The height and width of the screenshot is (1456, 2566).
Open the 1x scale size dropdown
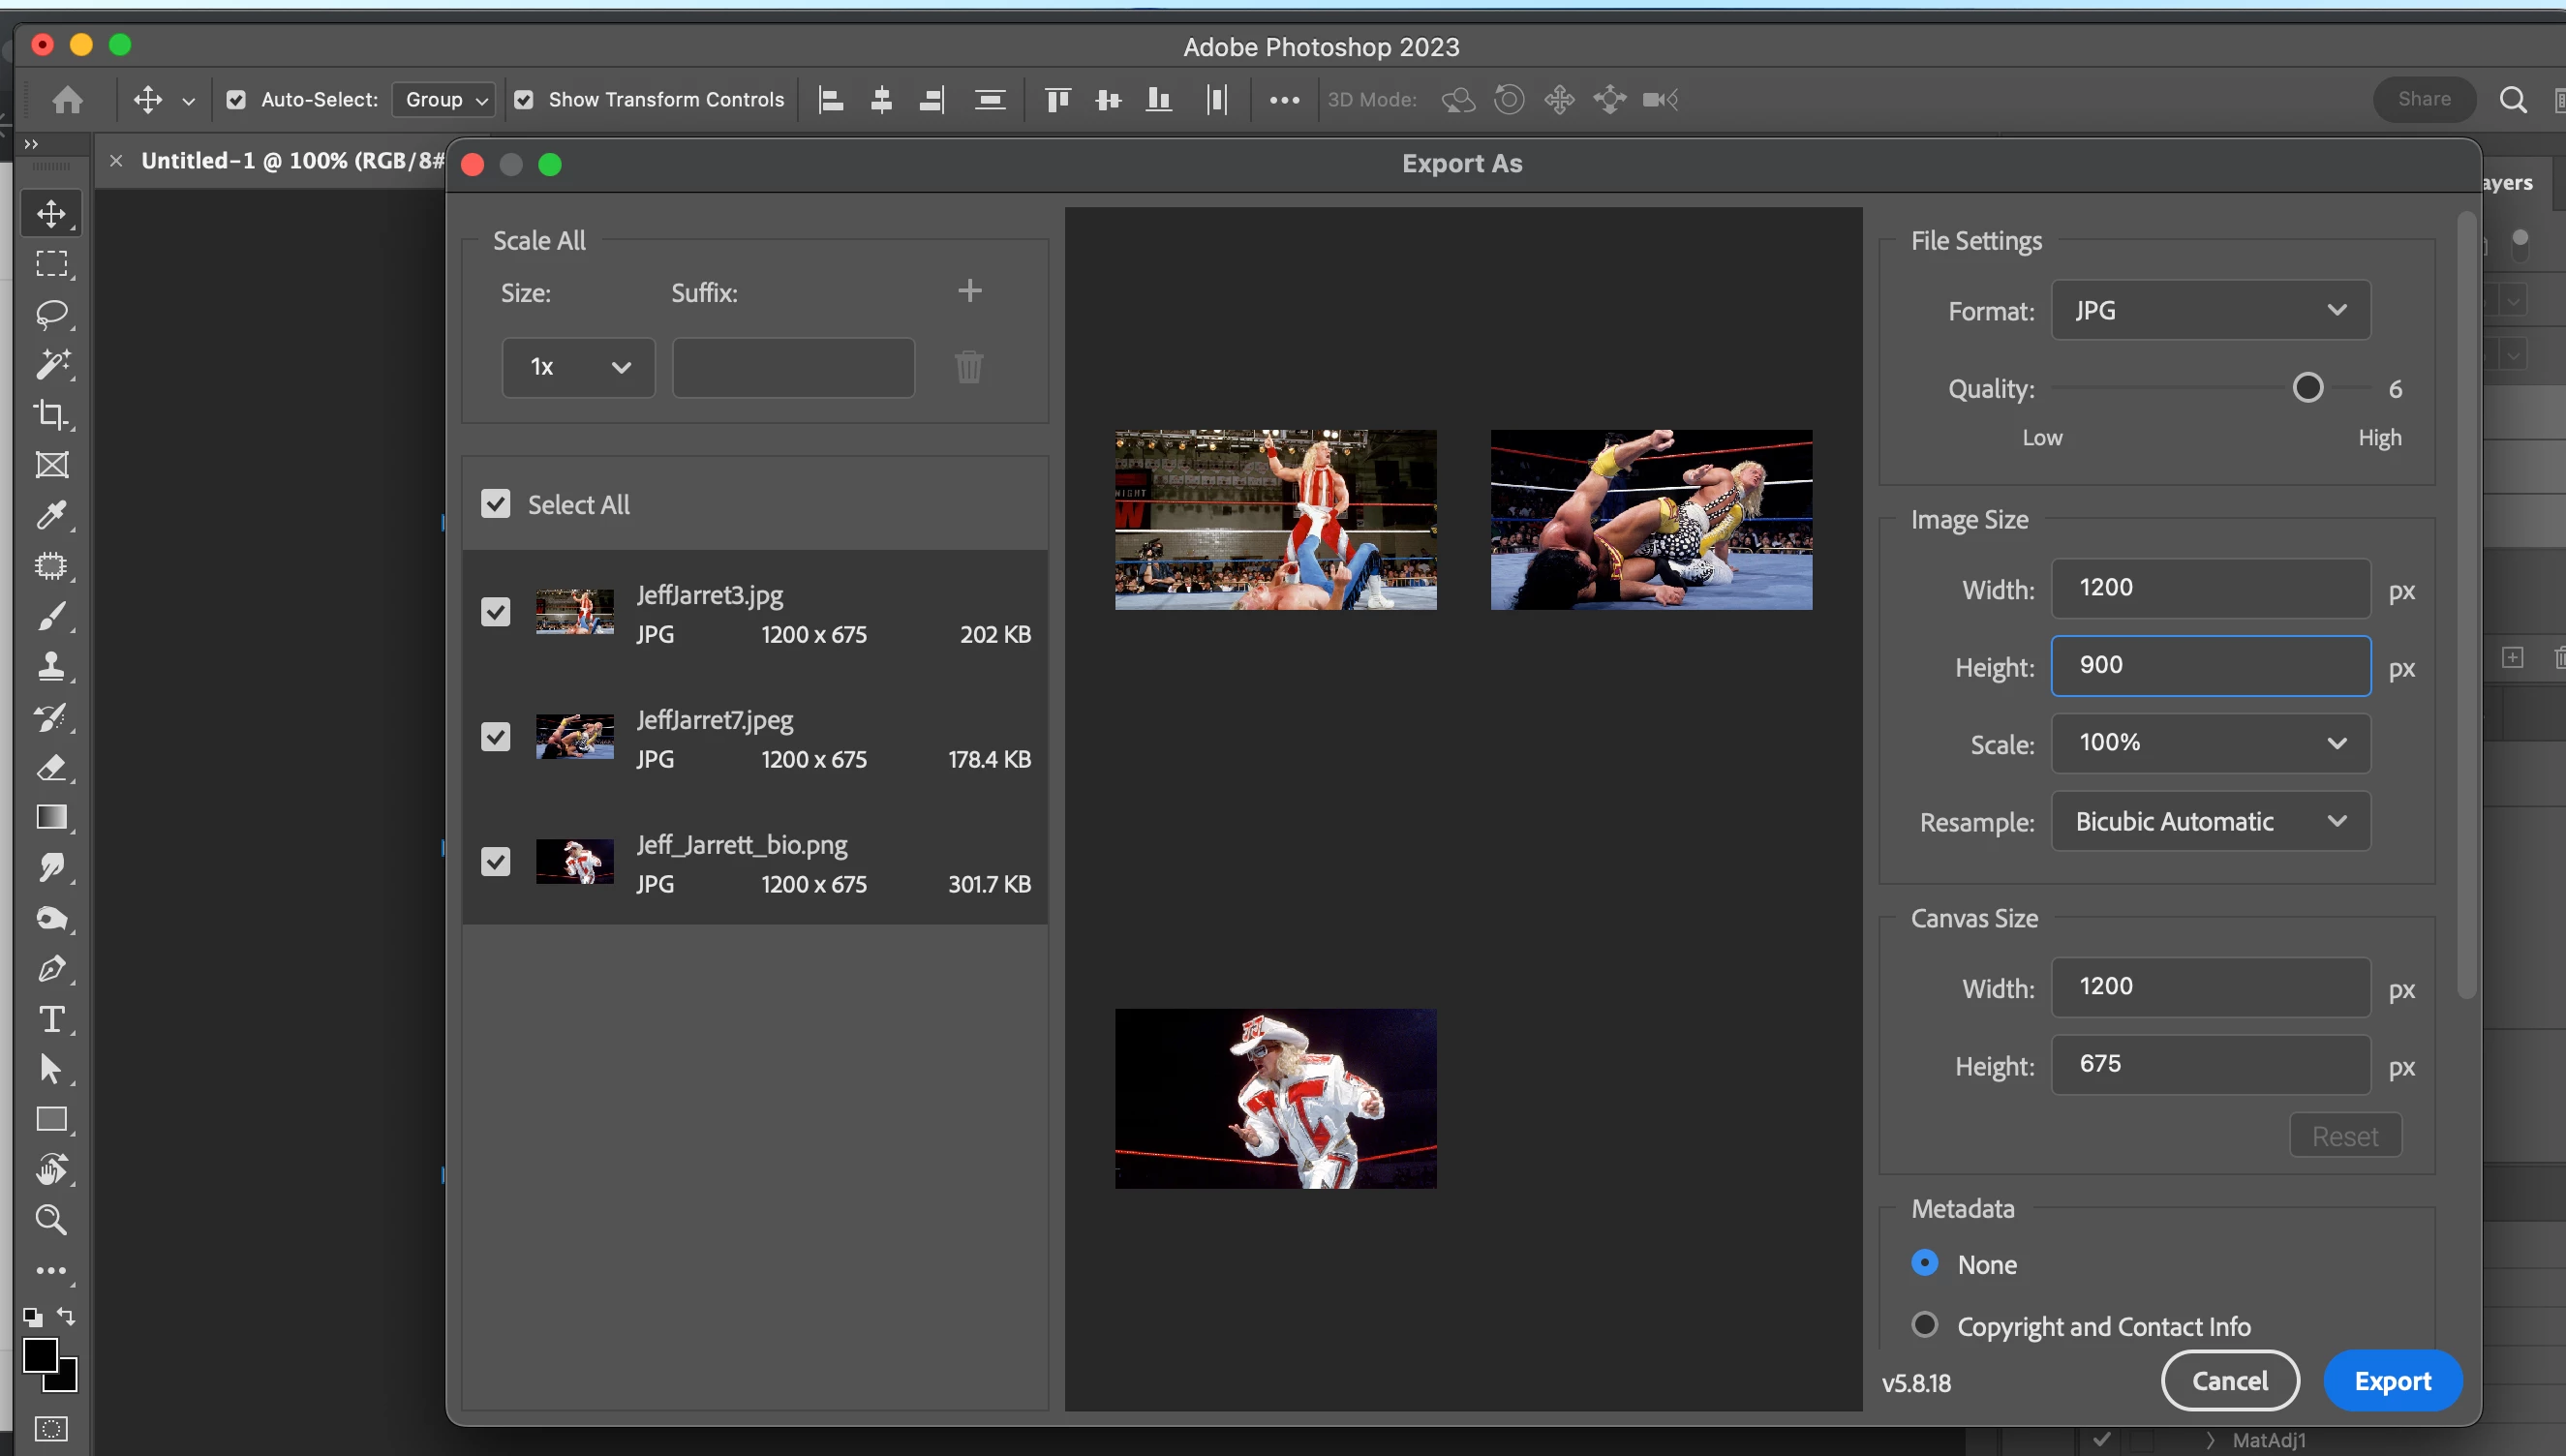point(578,367)
